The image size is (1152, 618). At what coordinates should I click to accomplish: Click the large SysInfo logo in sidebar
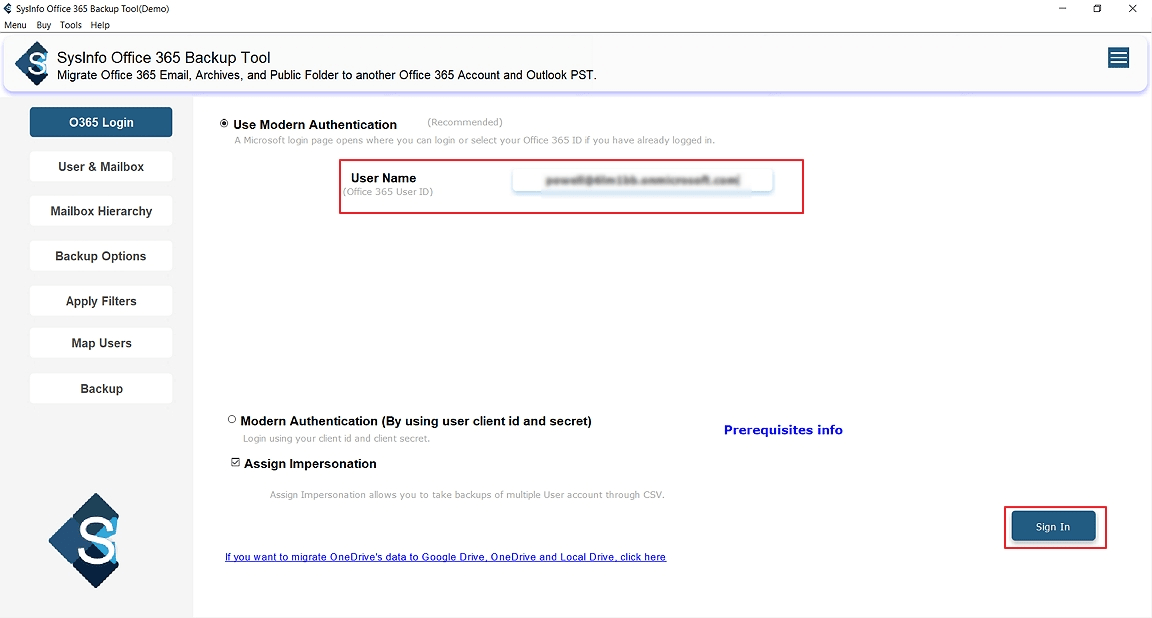pos(84,540)
